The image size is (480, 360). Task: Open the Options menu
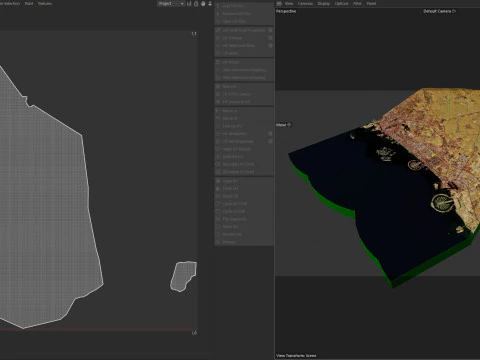(x=341, y=3)
